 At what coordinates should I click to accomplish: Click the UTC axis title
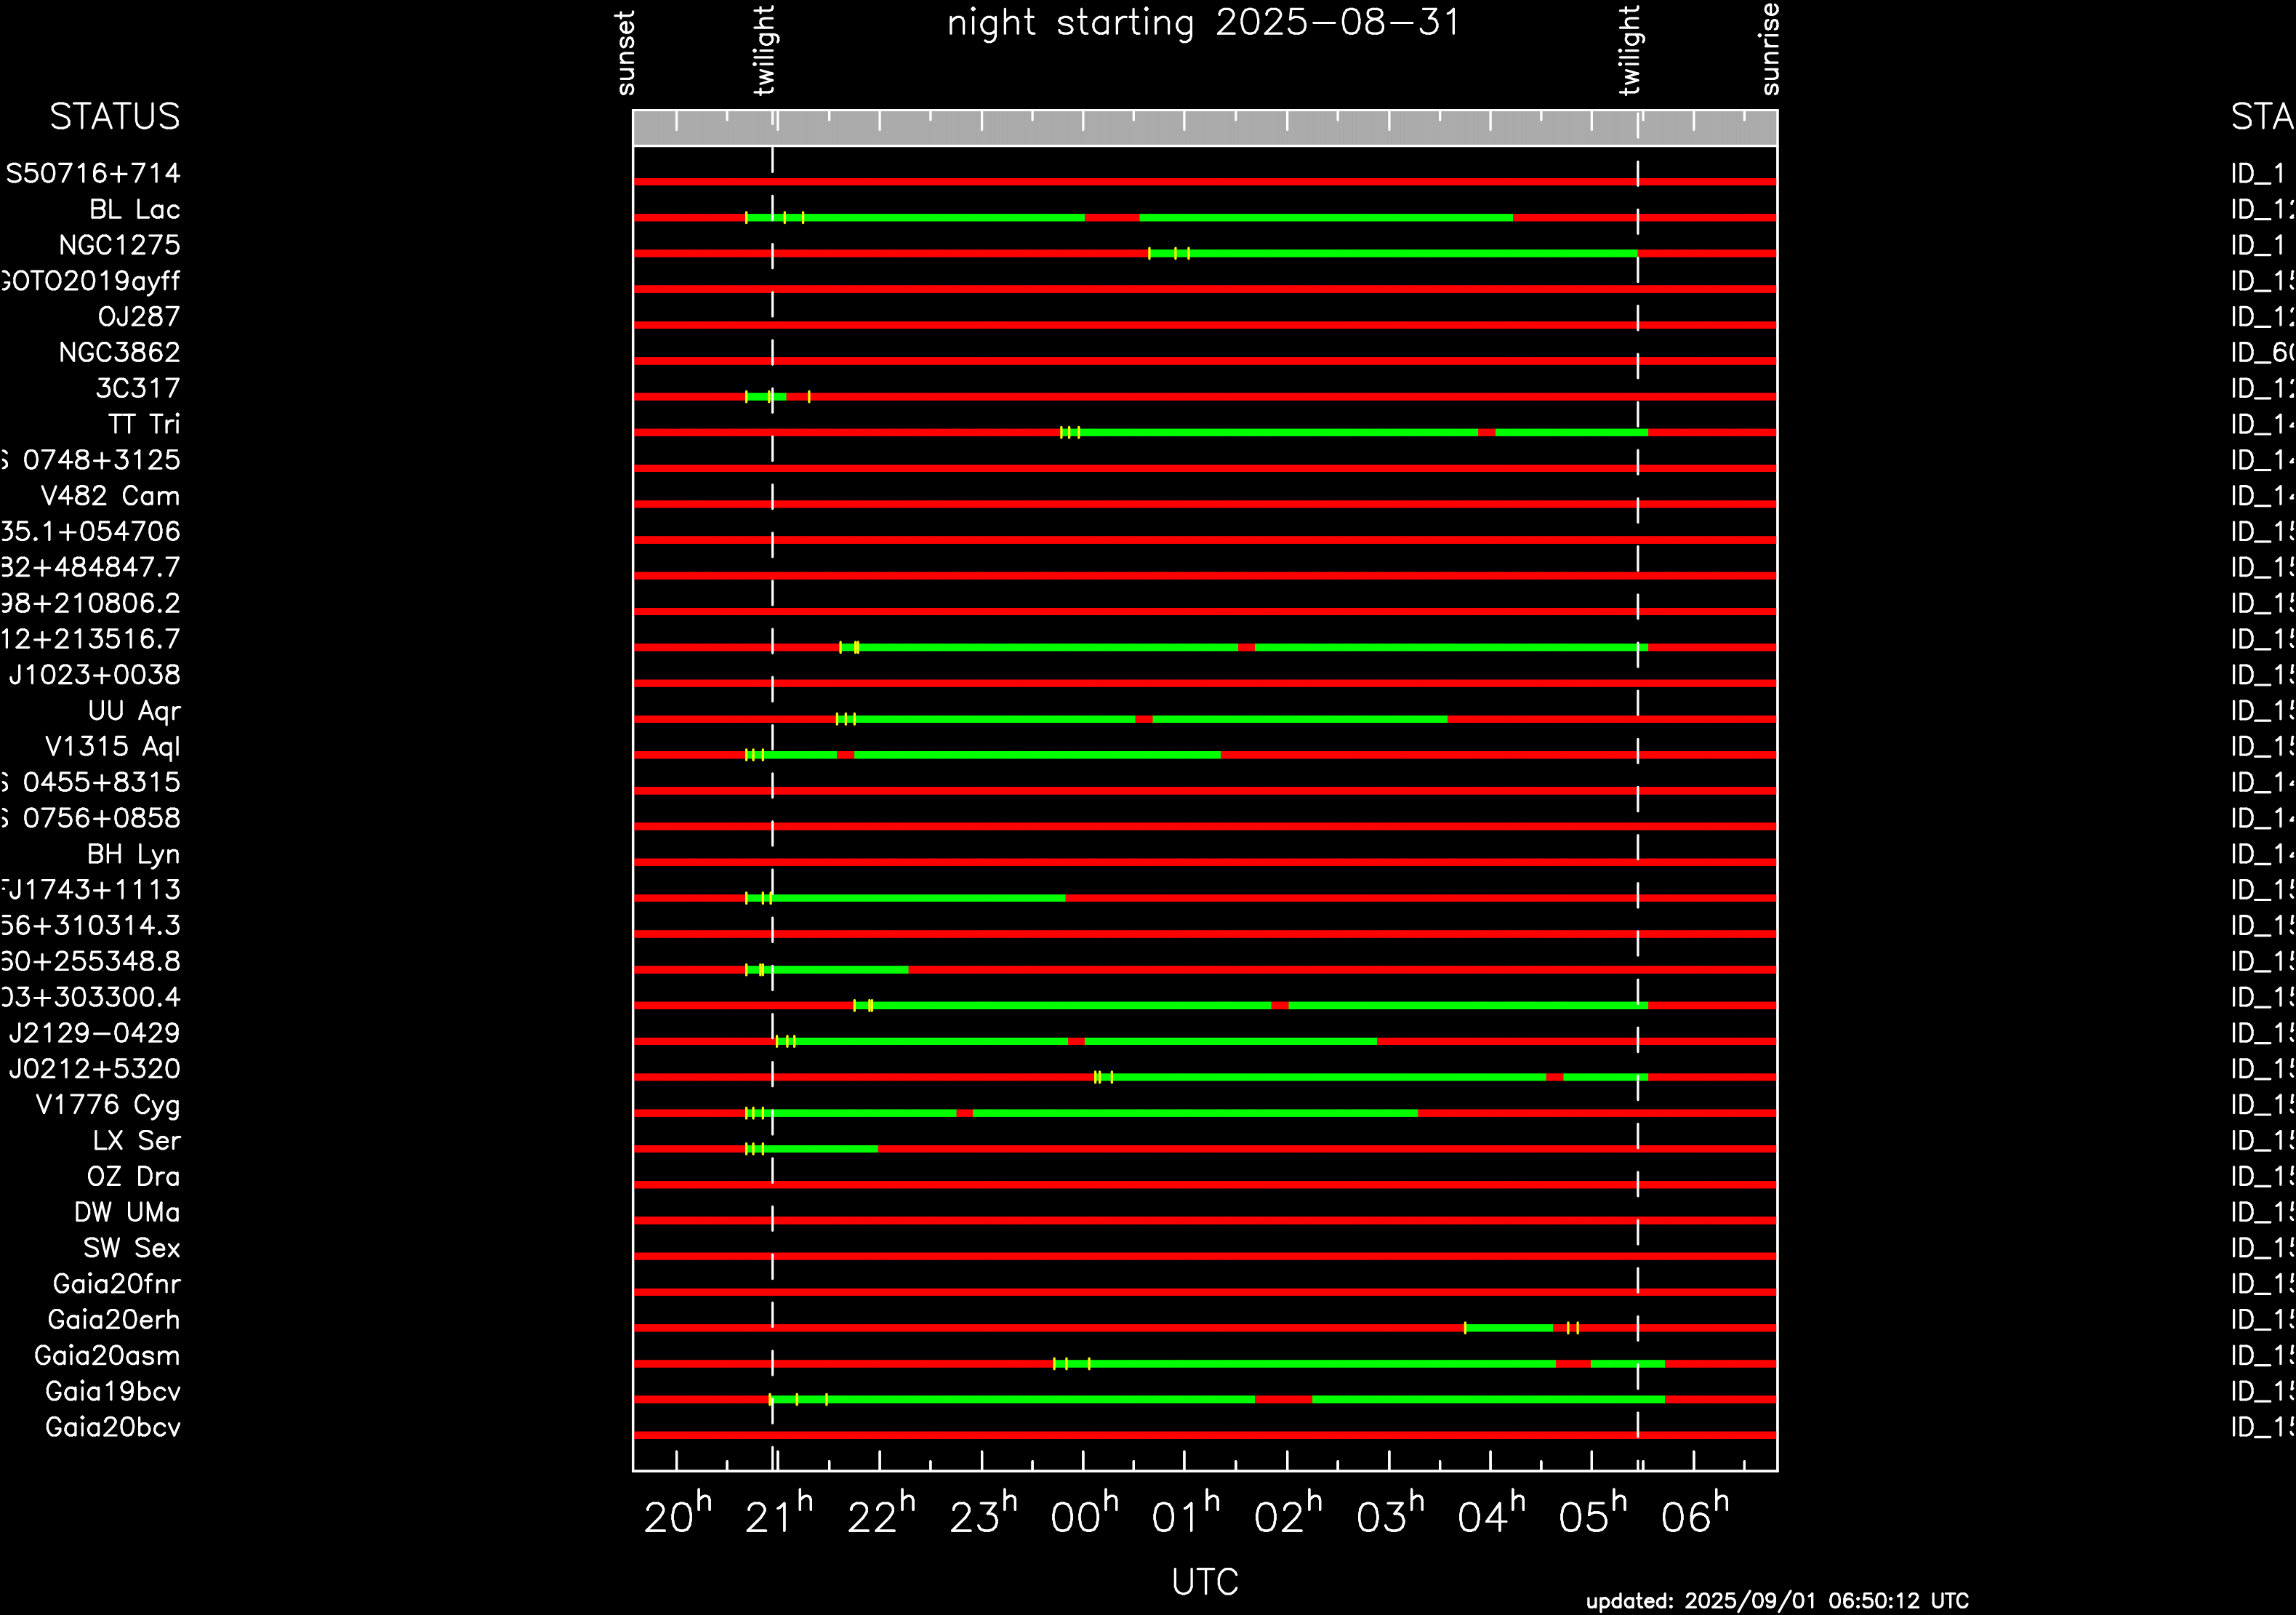(1205, 1582)
